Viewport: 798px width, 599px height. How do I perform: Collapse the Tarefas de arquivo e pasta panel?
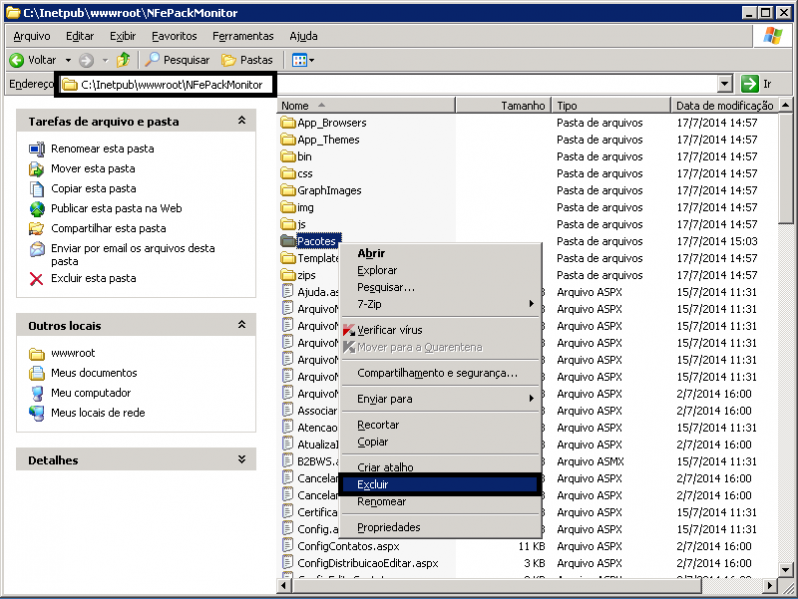(241, 121)
